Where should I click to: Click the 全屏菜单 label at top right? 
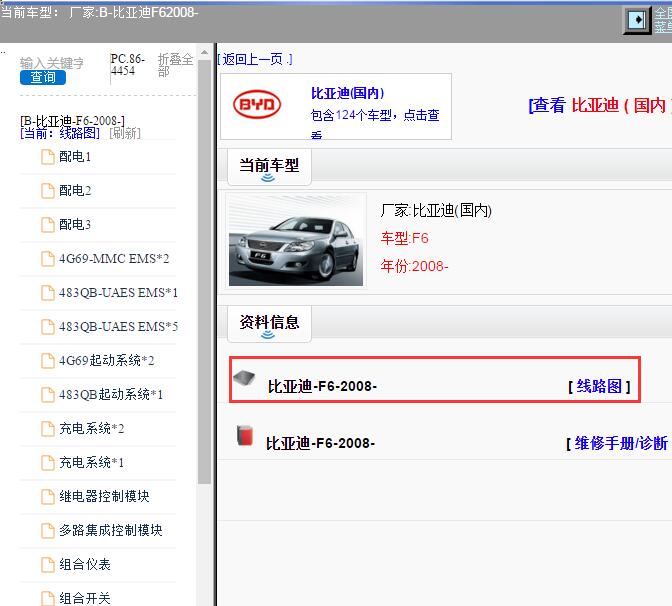(663, 20)
